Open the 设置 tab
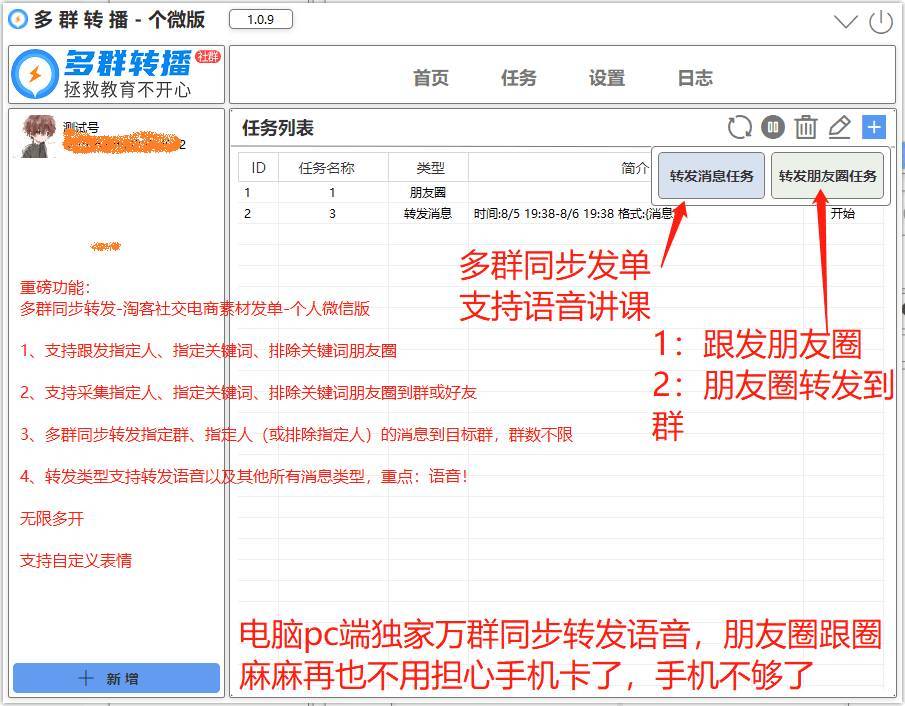 pos(607,78)
